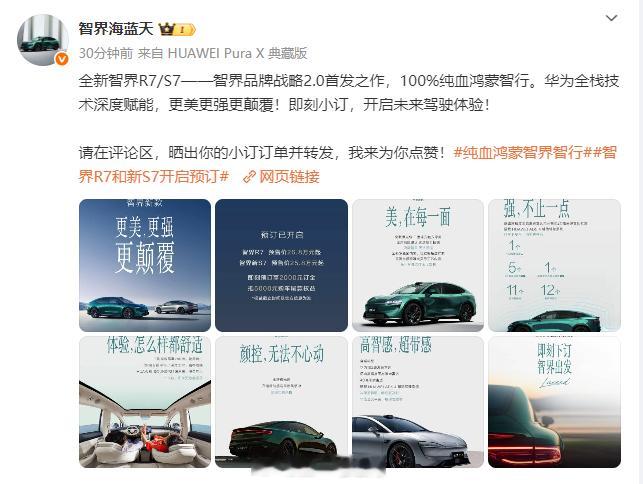View the 高智感,超带感 silver car image
The image size is (643, 484).
tap(418, 402)
